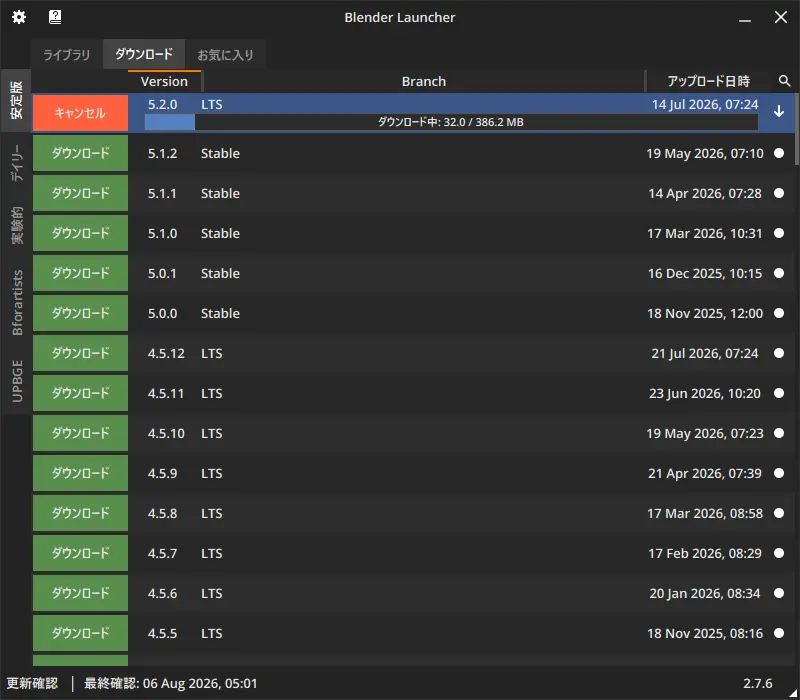Open the Bforartists side tab
This screenshot has width=800, height=700.
16,302
